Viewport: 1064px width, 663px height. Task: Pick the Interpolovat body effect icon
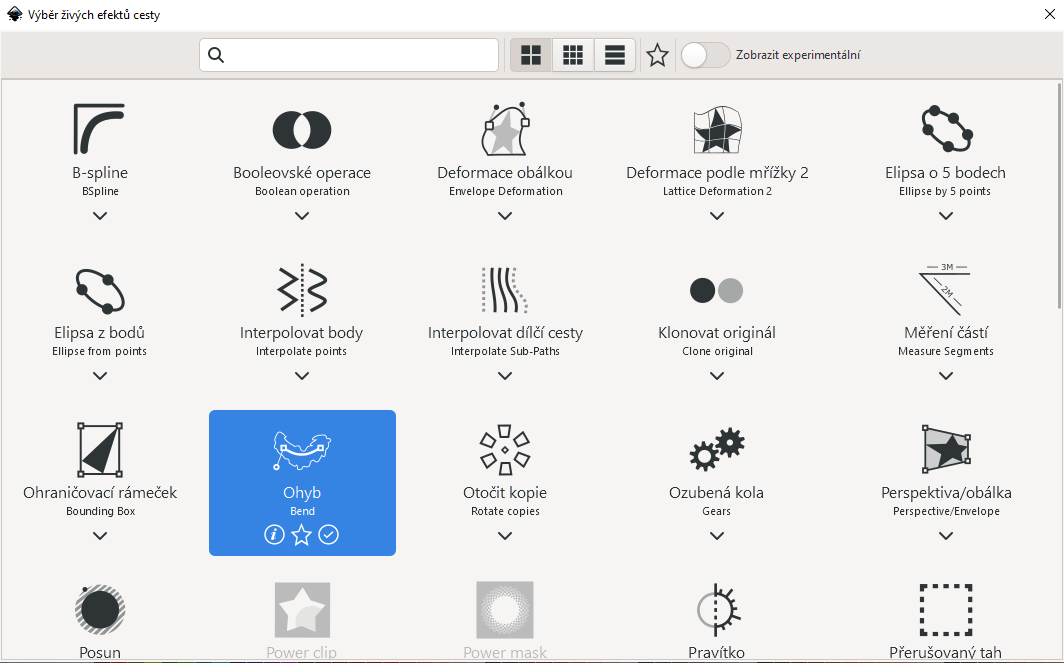[x=302, y=290]
